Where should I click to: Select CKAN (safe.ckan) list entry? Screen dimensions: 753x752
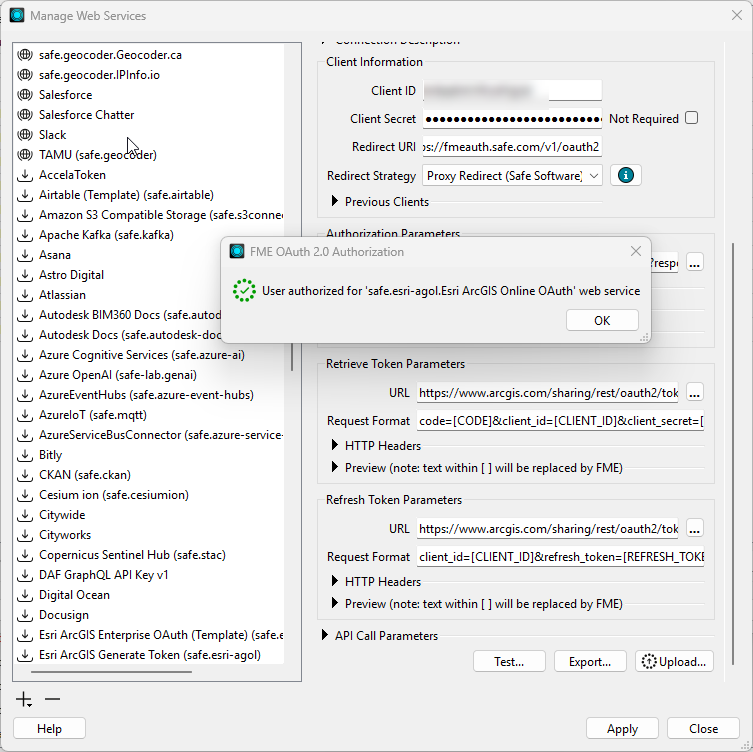(x=85, y=475)
